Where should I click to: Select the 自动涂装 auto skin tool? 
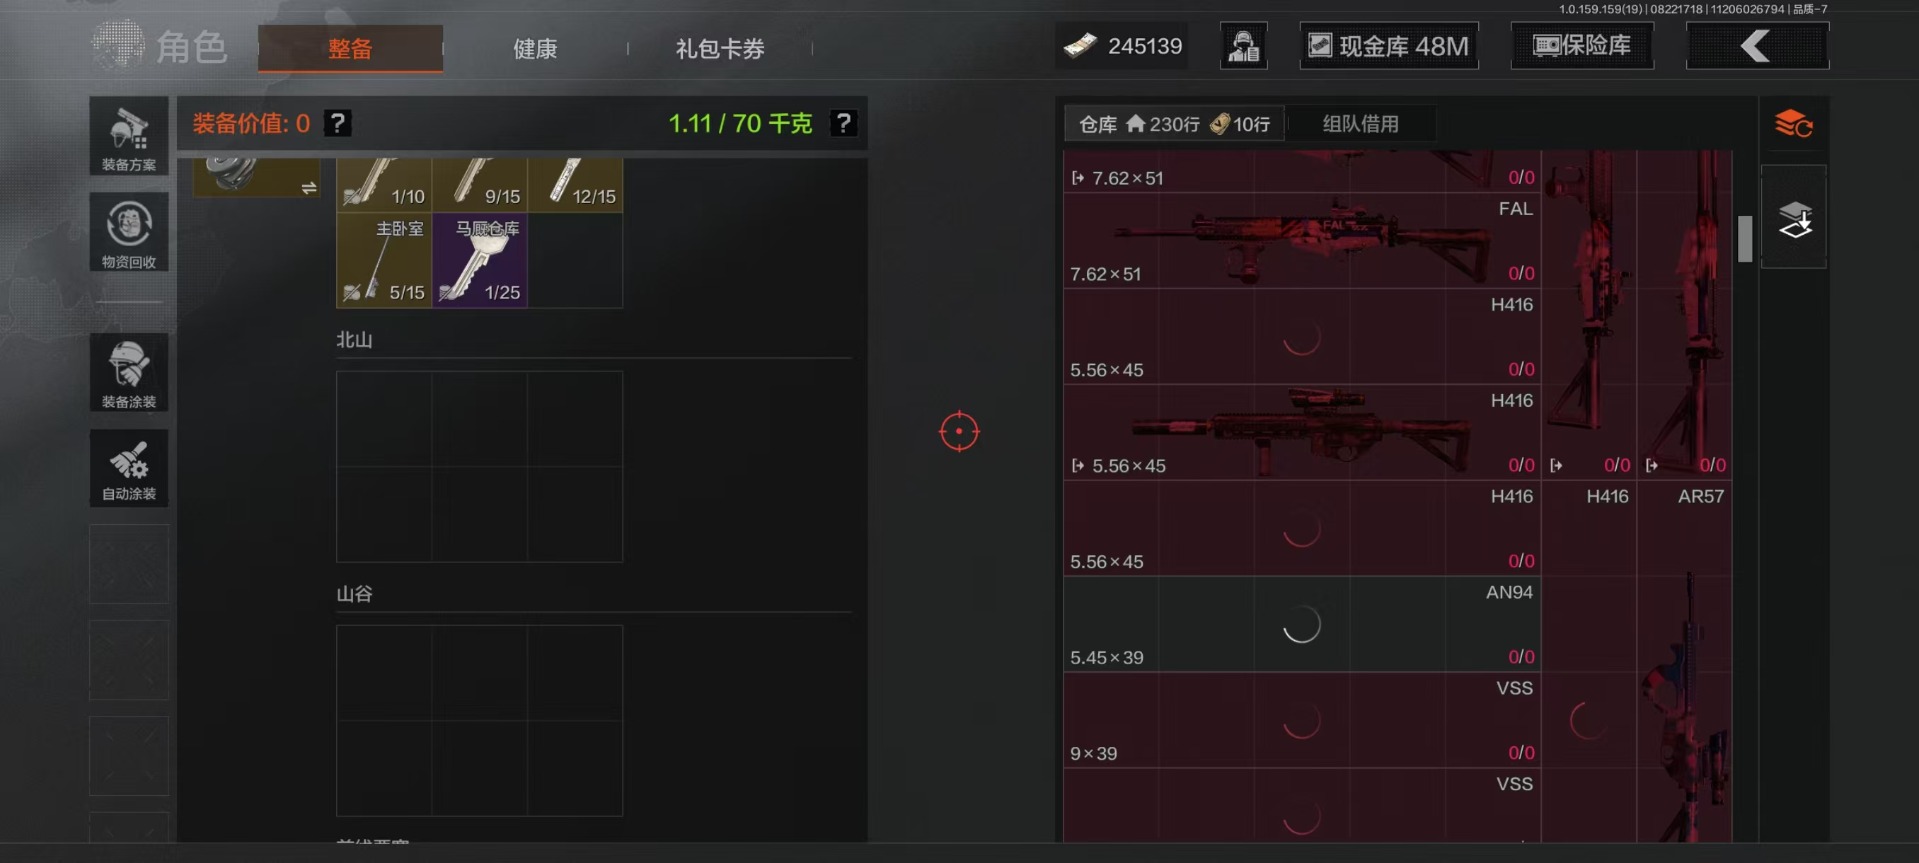(x=129, y=468)
